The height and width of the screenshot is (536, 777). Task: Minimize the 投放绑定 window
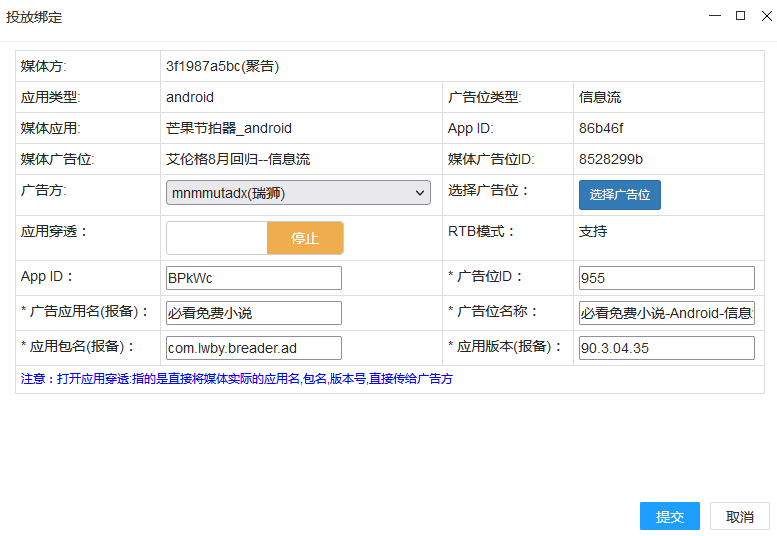(x=715, y=16)
